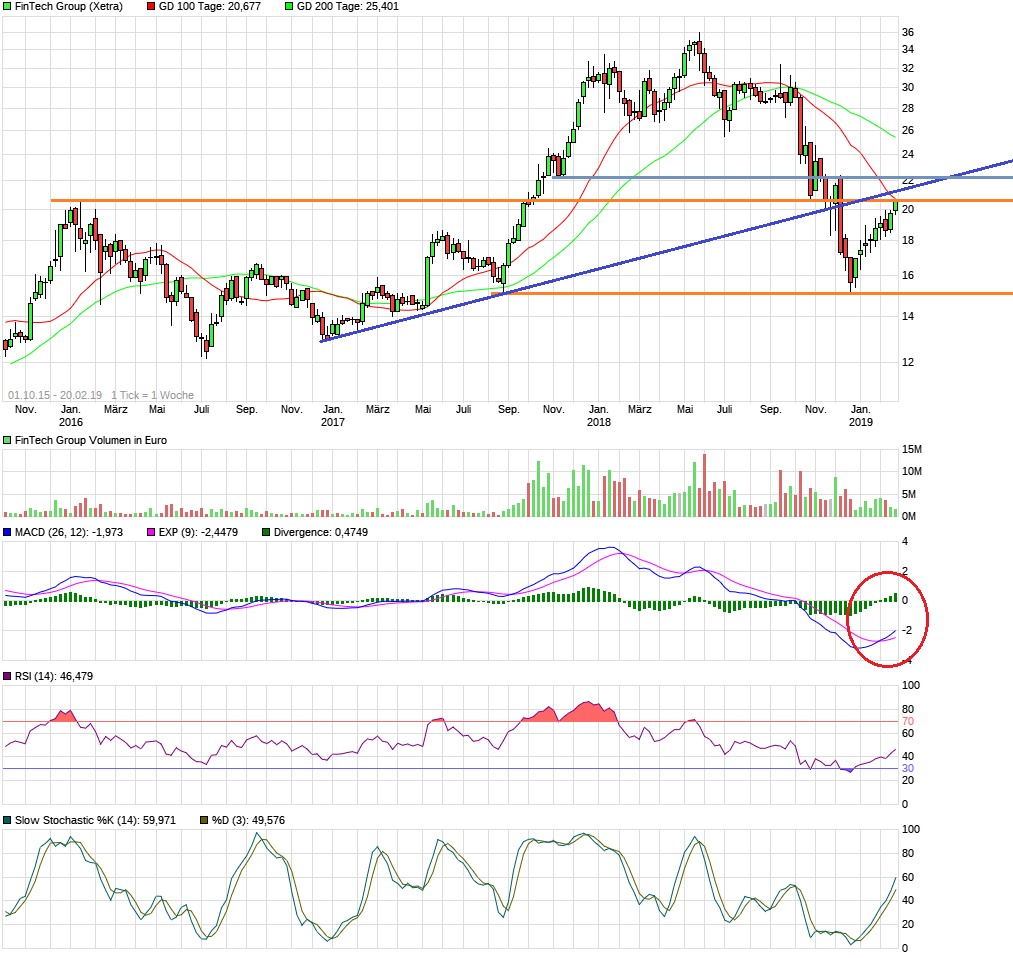Toggle the dark green Divergence indicator
1013x958 pixels.
coord(268,533)
